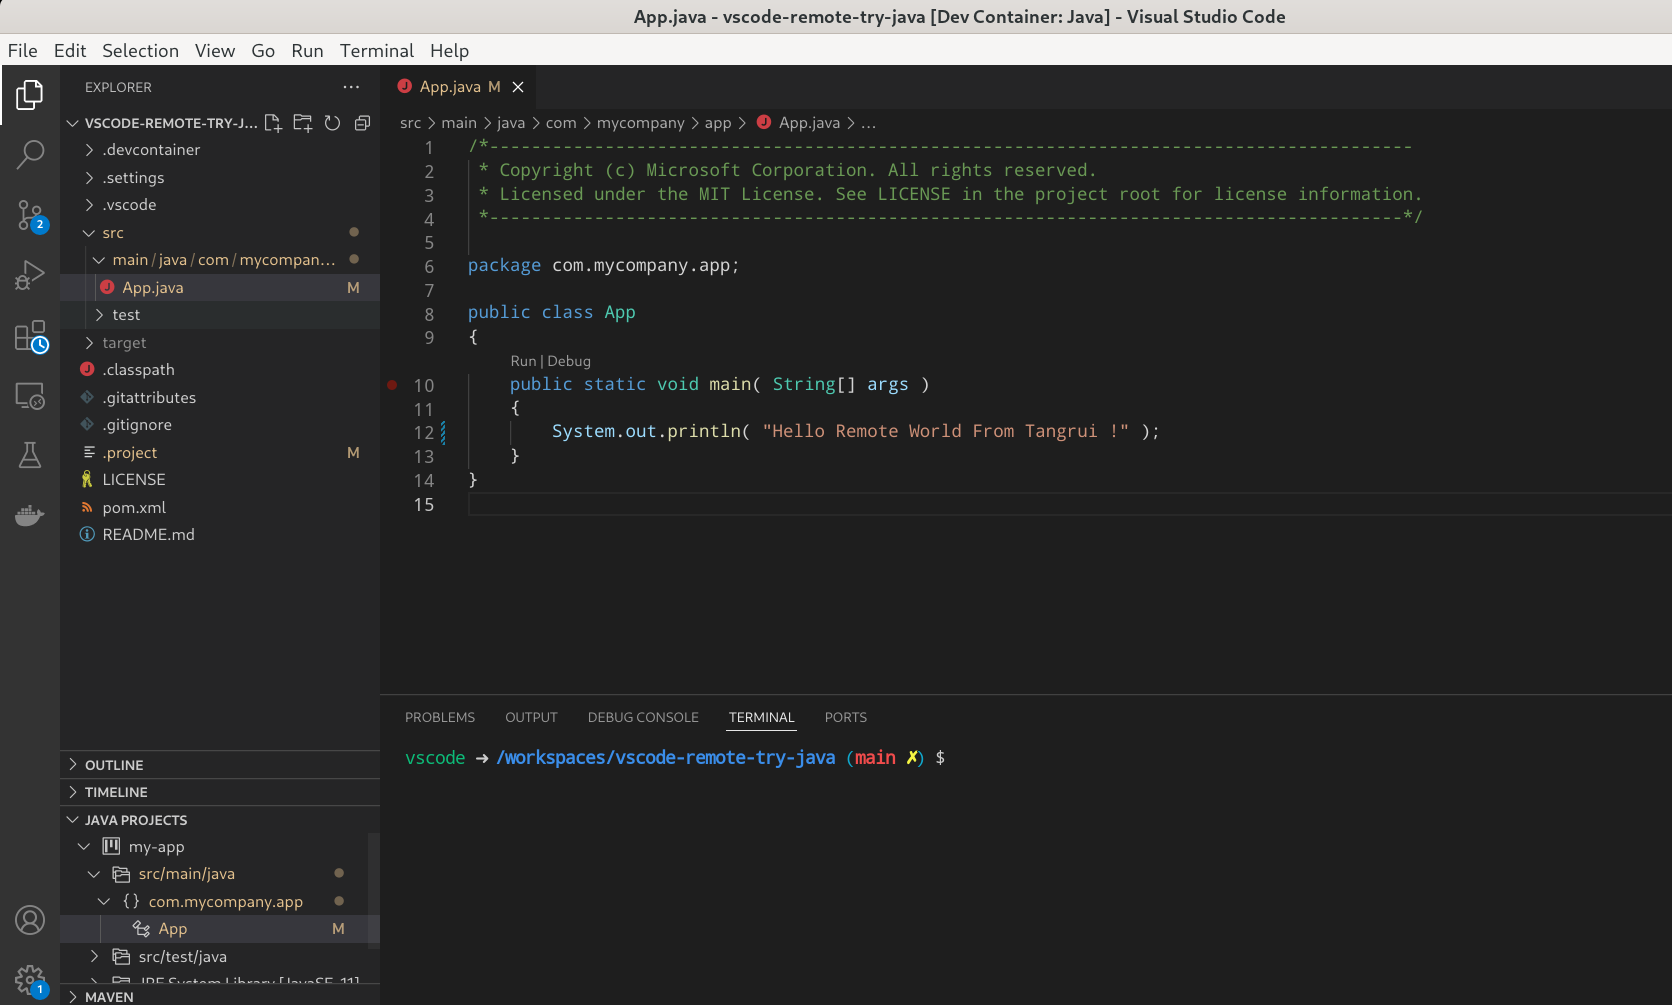Open the Remote Explorer view
Image resolution: width=1672 pixels, height=1005 pixels.
(30, 396)
